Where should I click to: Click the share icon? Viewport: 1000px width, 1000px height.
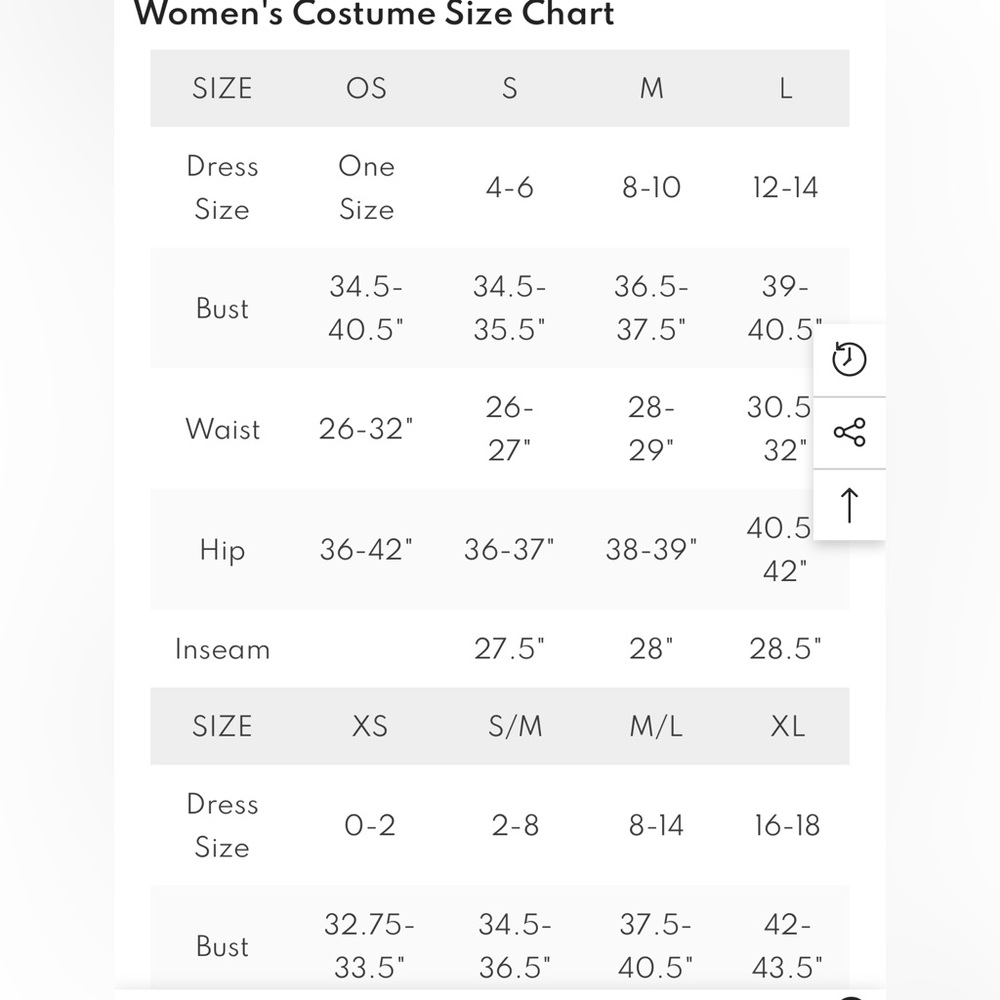click(849, 432)
